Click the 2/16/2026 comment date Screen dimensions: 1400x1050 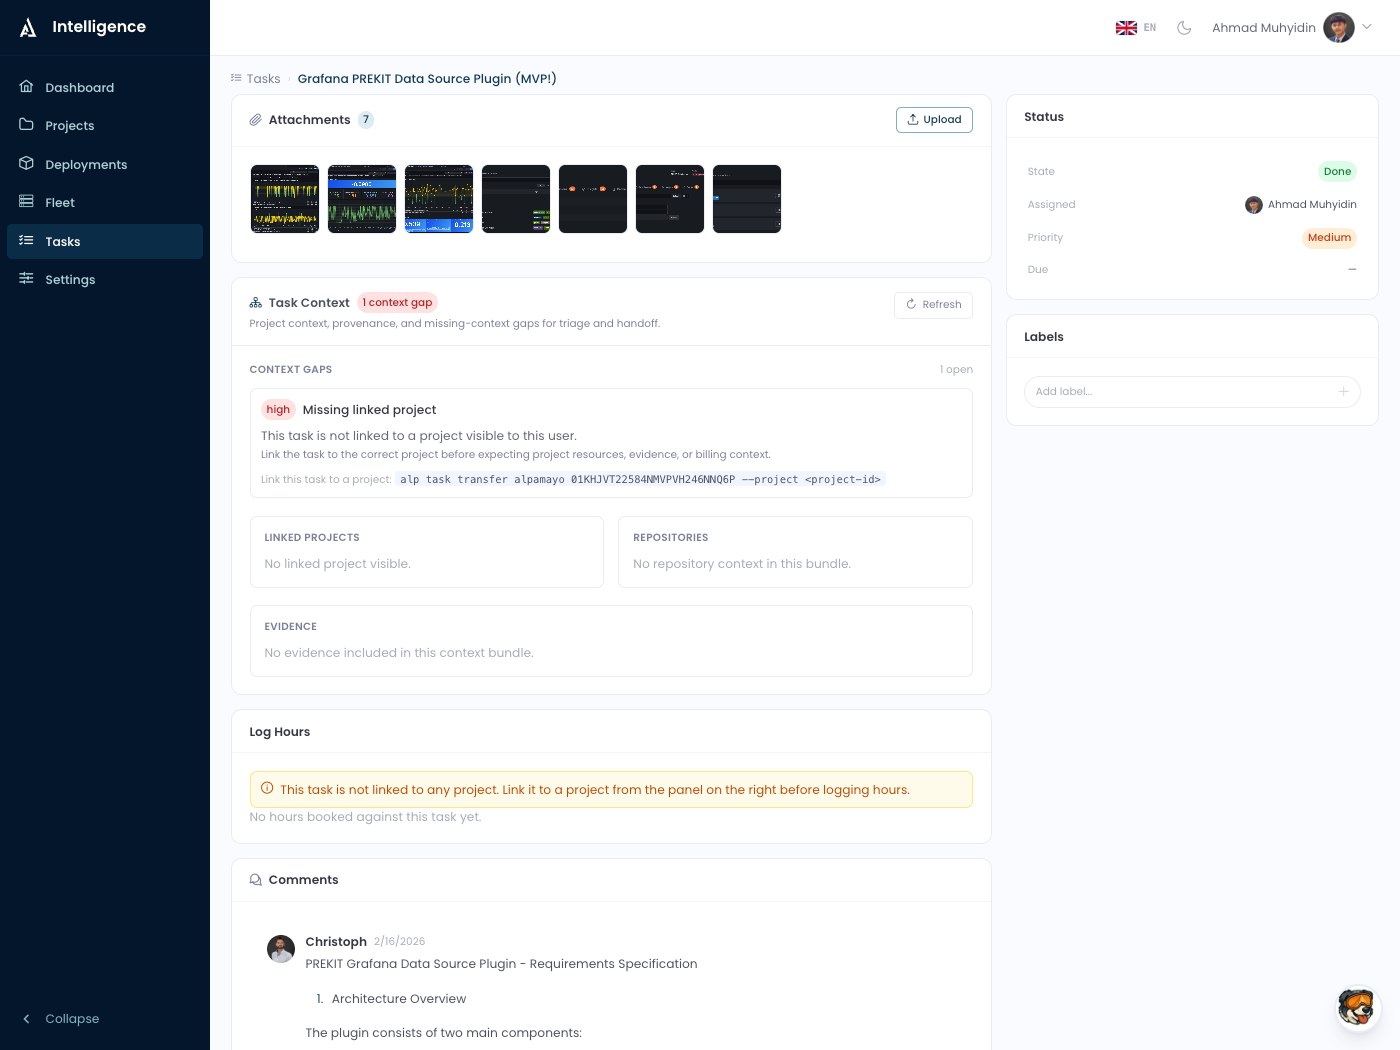399,942
